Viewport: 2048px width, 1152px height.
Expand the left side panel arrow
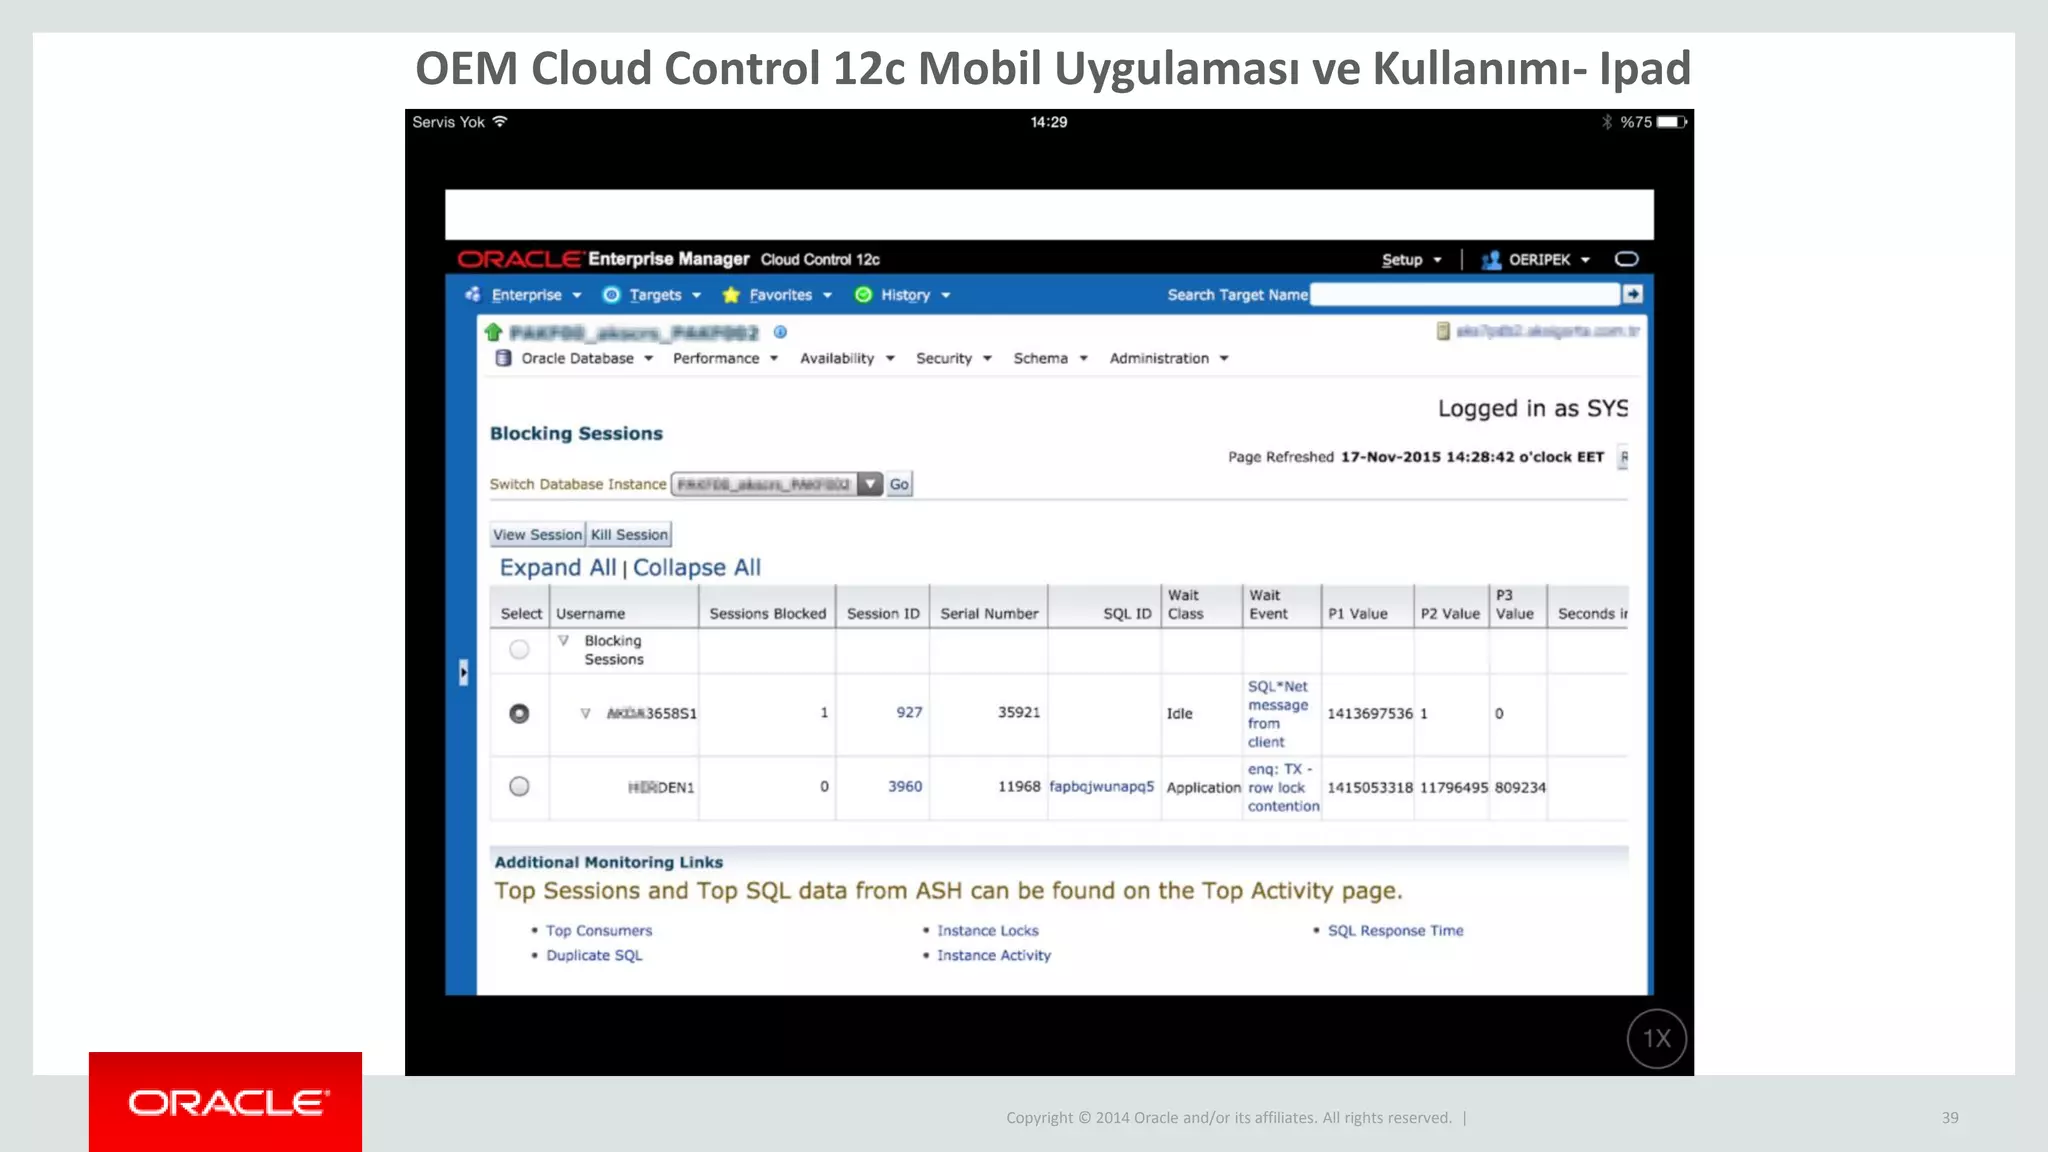[x=463, y=672]
